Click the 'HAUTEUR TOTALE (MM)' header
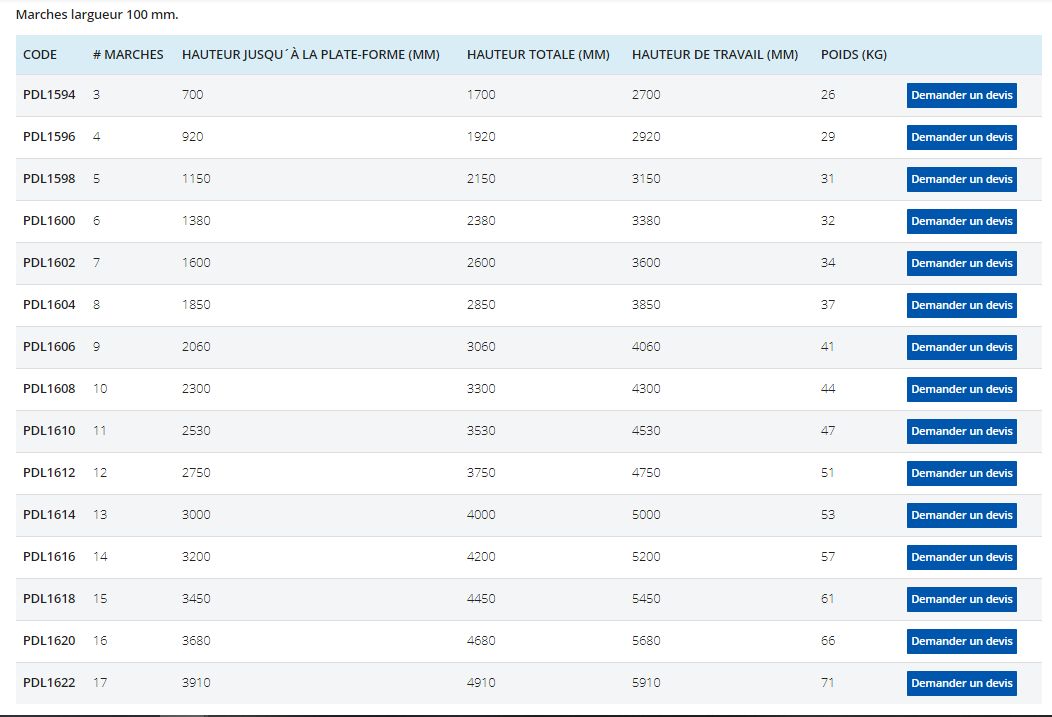Image resolution: width=1052 pixels, height=717 pixels. tap(538, 54)
